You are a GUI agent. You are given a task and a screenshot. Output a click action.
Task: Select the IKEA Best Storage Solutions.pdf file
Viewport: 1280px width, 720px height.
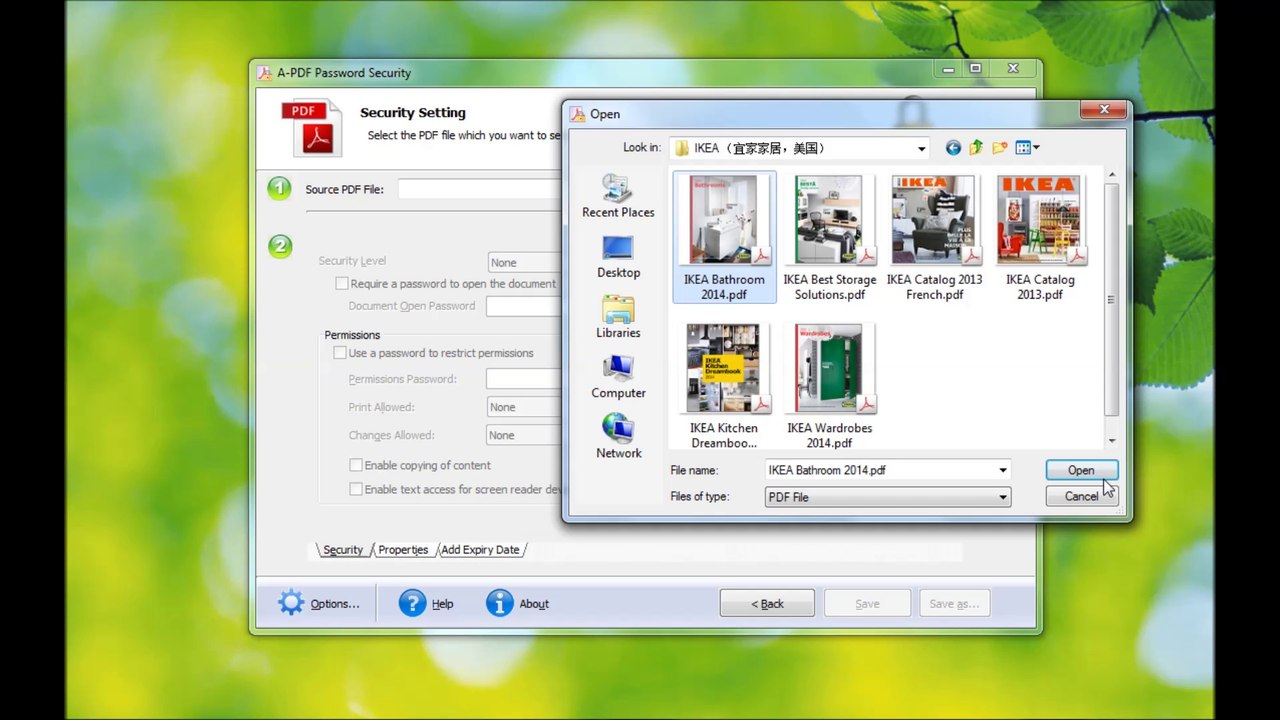829,238
